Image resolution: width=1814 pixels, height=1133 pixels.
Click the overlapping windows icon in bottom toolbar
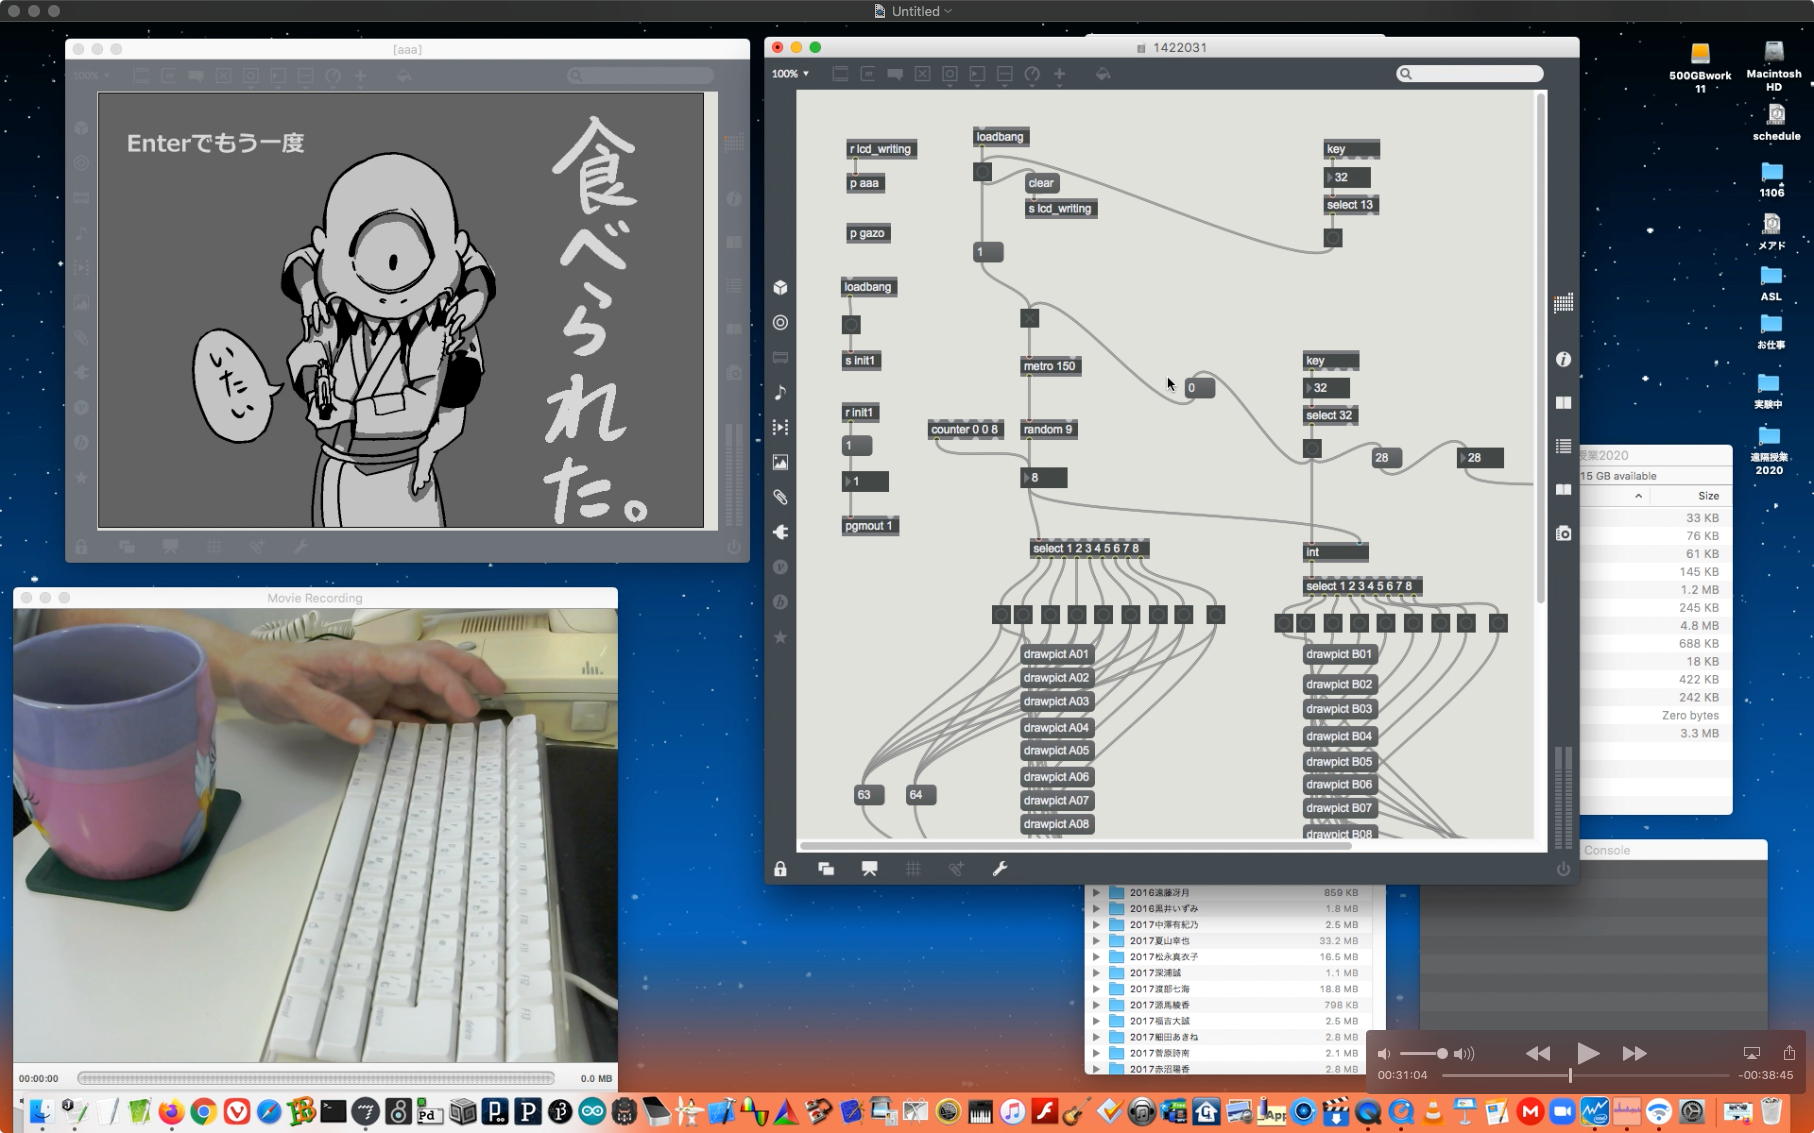(826, 869)
